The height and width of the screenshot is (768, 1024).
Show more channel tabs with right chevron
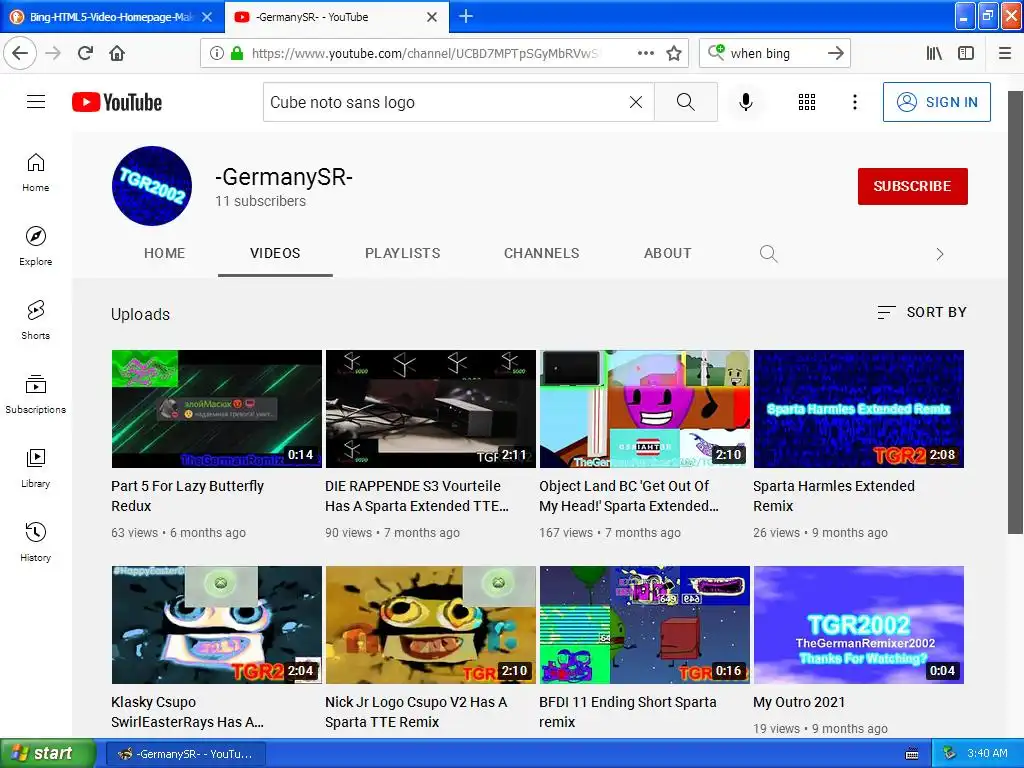click(939, 253)
